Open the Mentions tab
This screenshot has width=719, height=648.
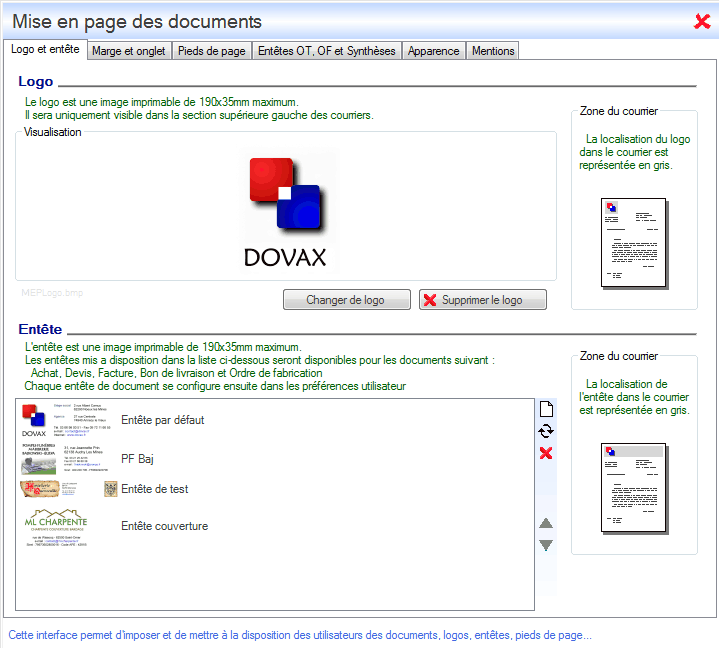[493, 51]
